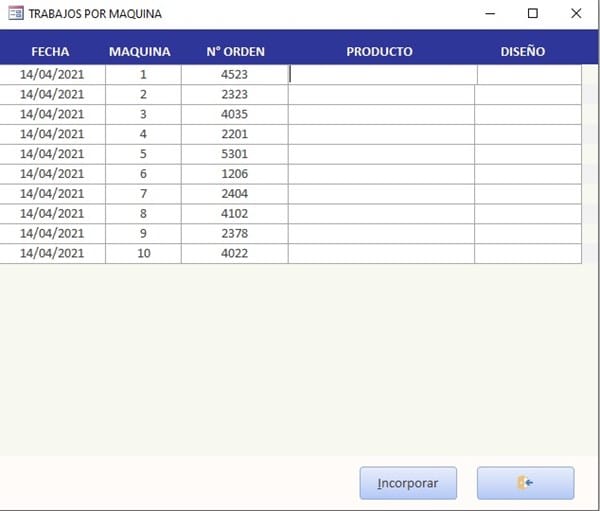This screenshot has width=600, height=511.
Task: Maximize the Trabajos por Maquina window
Action: (x=532, y=14)
